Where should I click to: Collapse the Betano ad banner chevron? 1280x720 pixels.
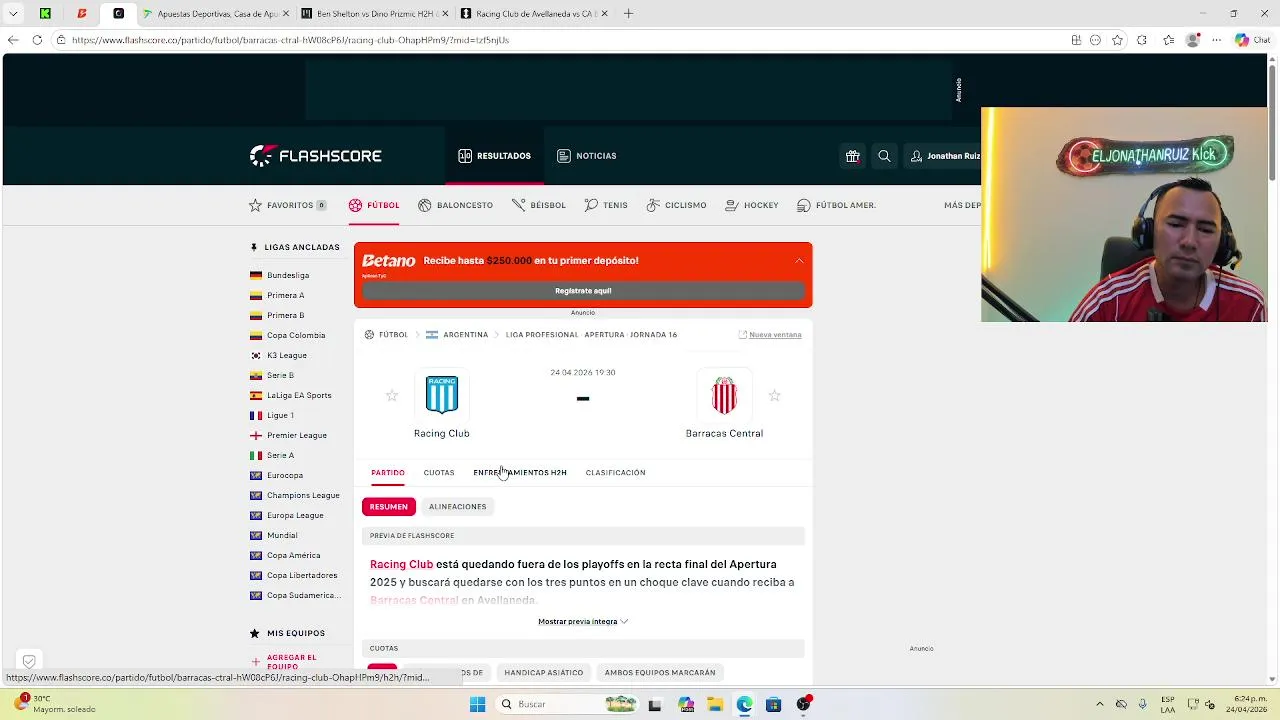click(799, 260)
